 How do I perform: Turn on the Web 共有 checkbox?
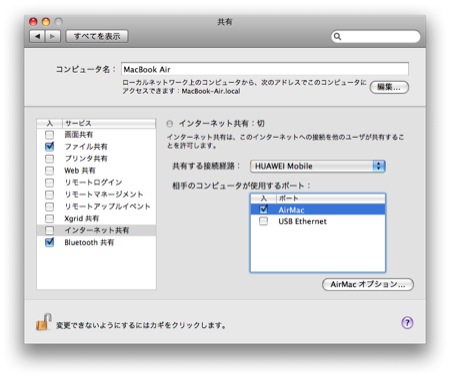tap(49, 171)
